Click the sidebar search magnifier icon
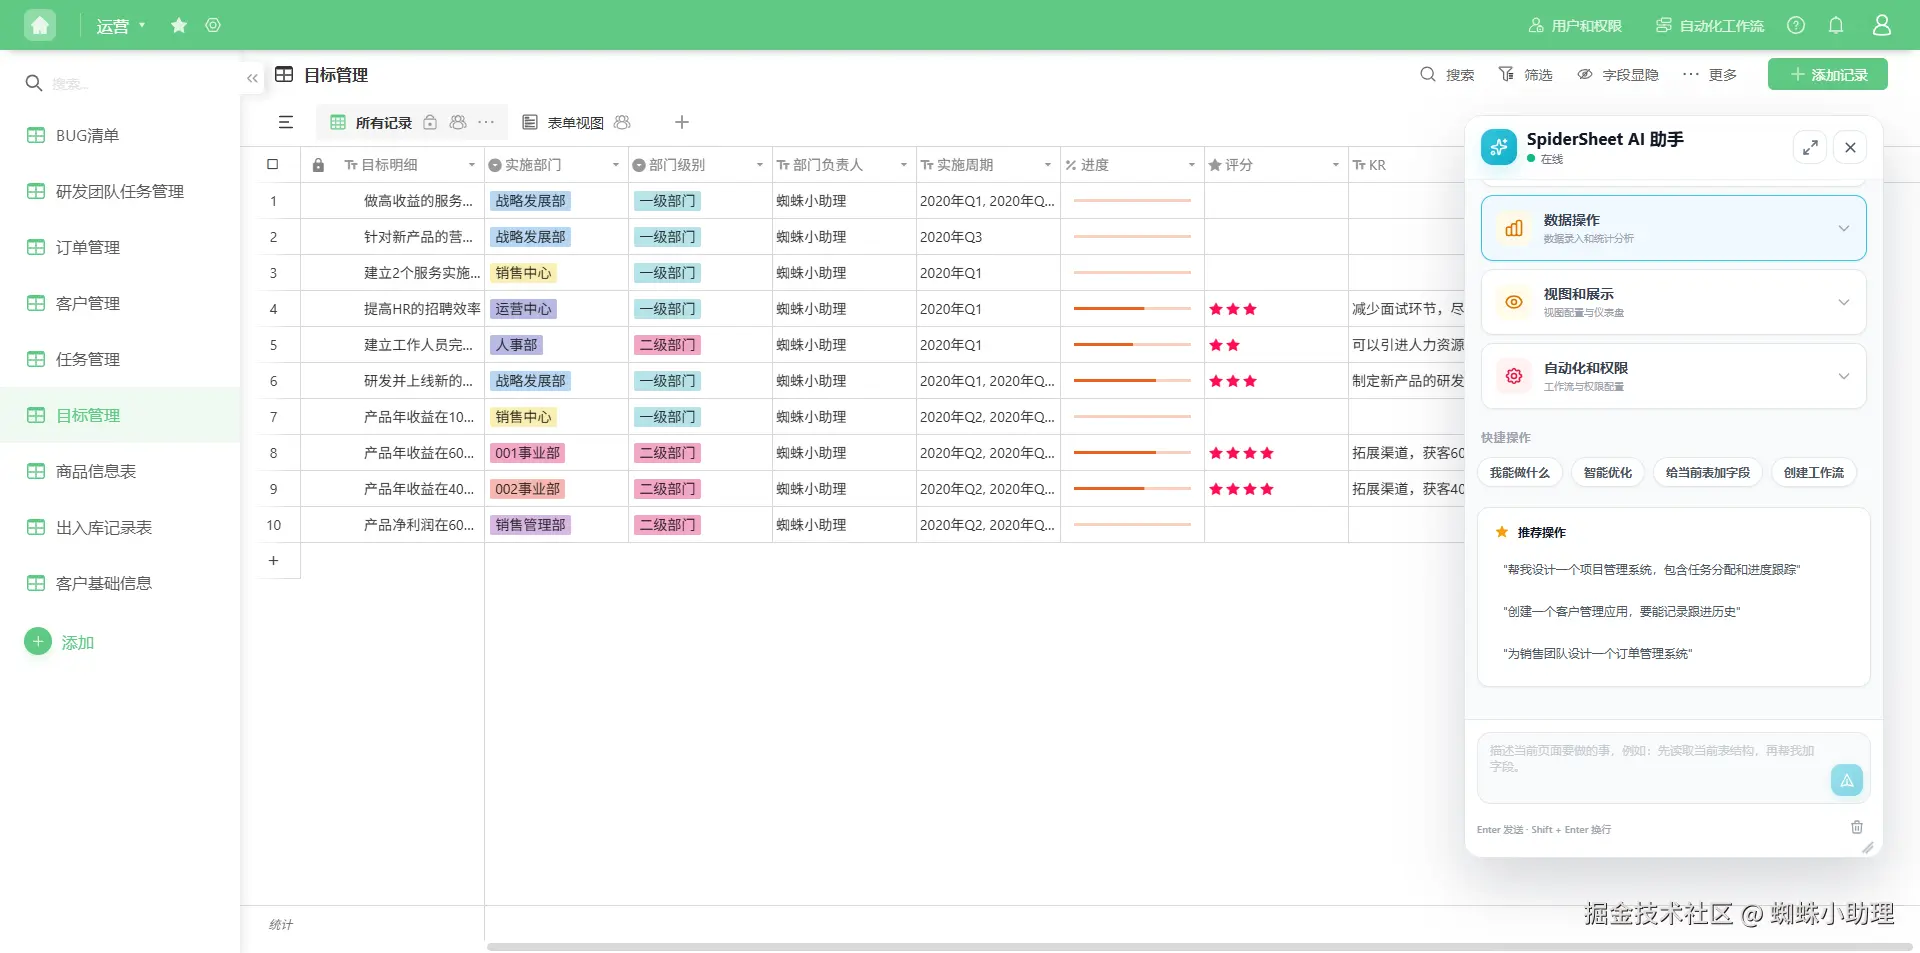This screenshot has height=953, width=1920. click(34, 83)
